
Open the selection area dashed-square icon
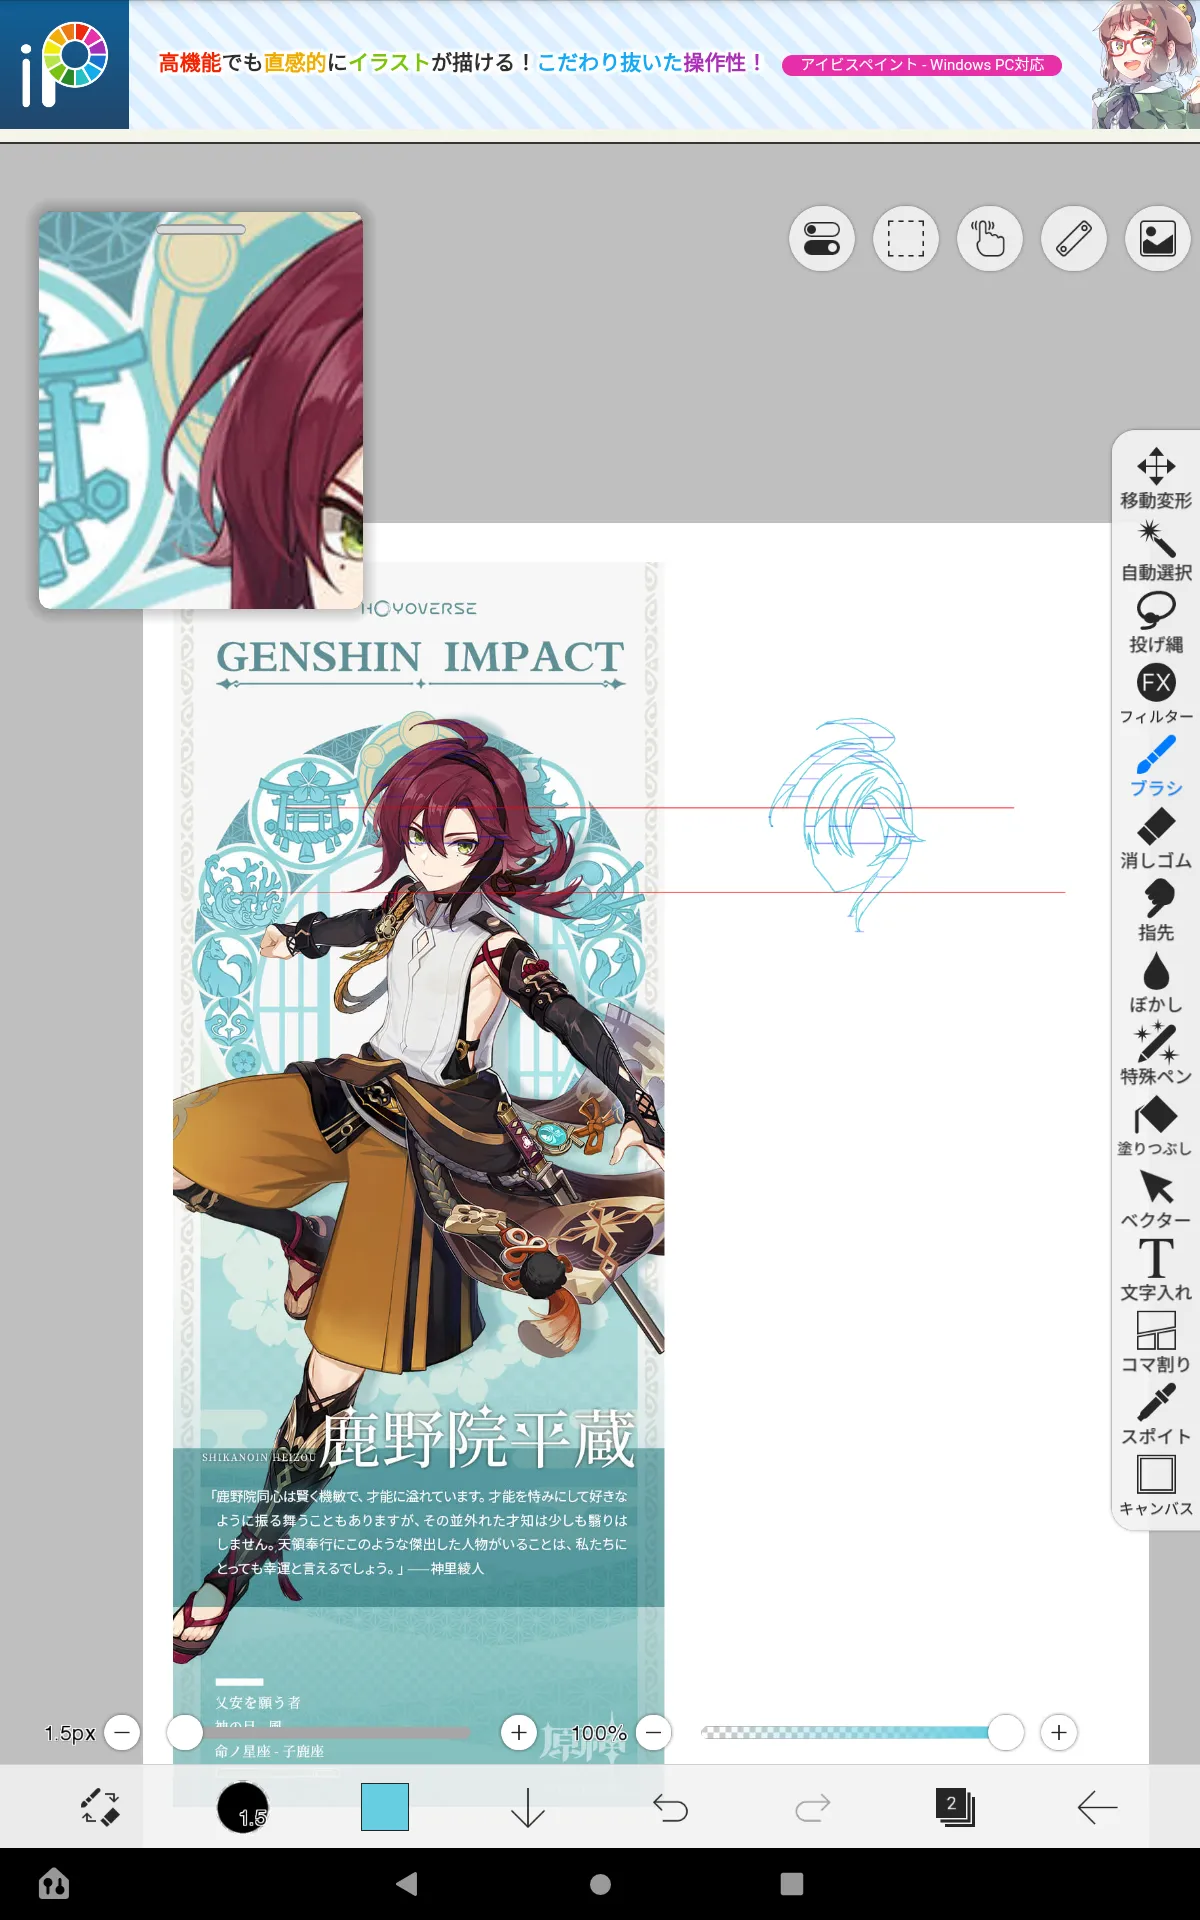click(x=906, y=239)
